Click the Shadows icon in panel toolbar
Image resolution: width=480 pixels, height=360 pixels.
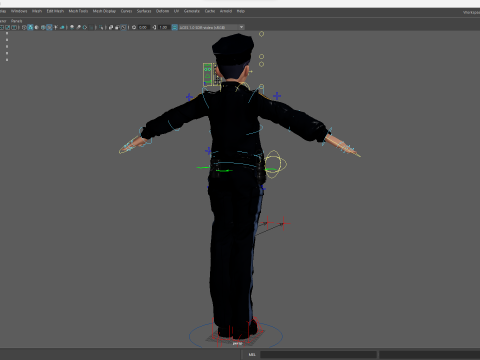62,27
